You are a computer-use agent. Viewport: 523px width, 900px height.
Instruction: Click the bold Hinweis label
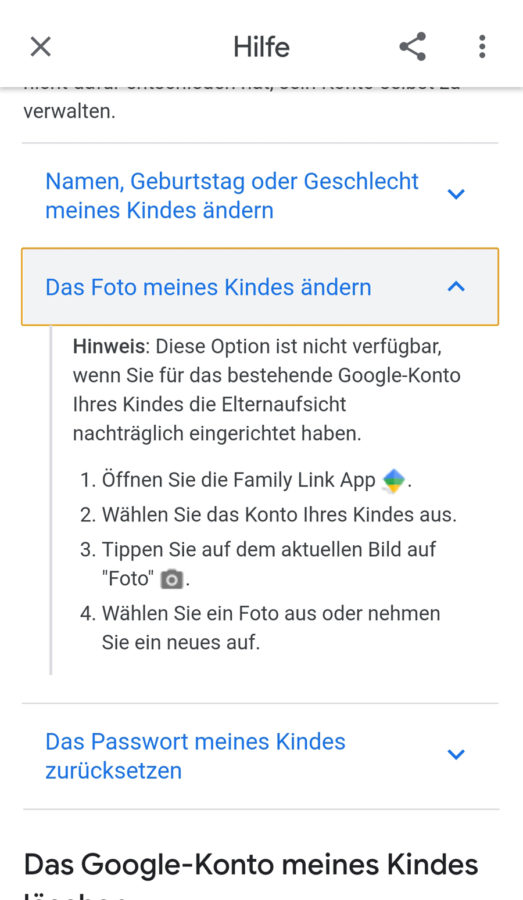pos(108,347)
